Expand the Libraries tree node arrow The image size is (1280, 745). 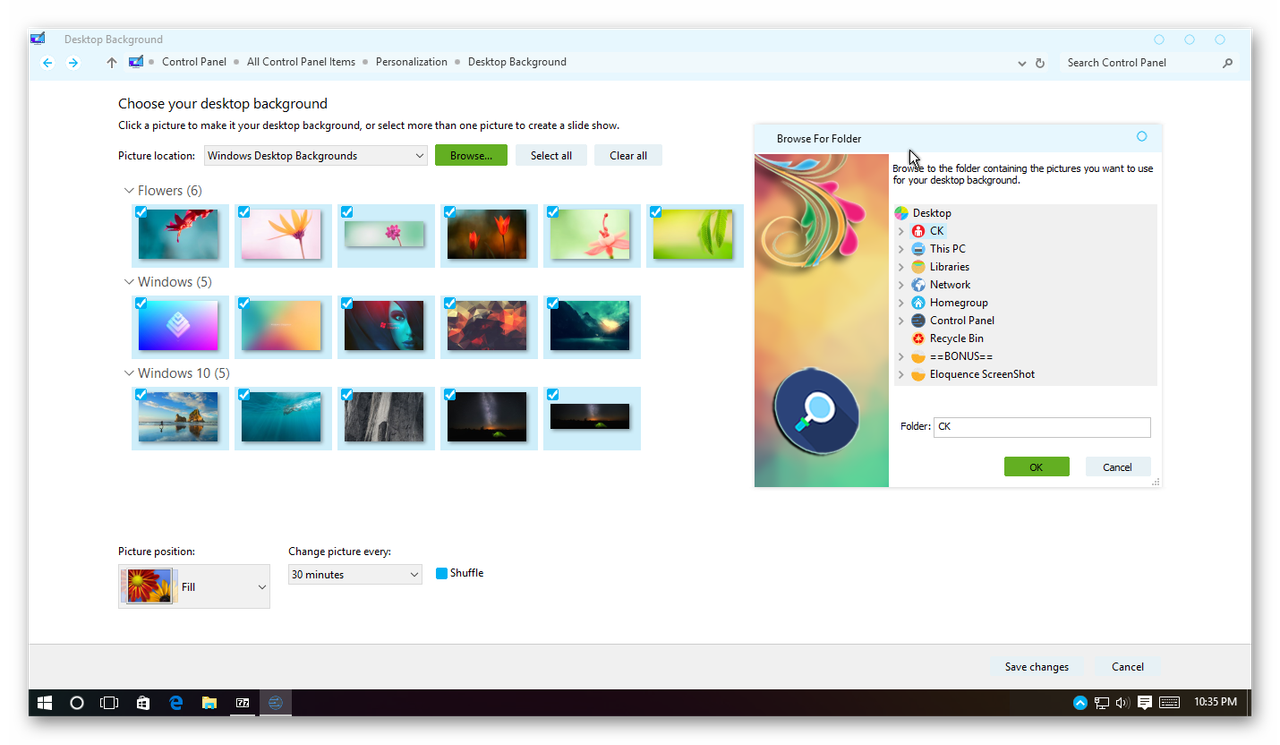(x=901, y=267)
